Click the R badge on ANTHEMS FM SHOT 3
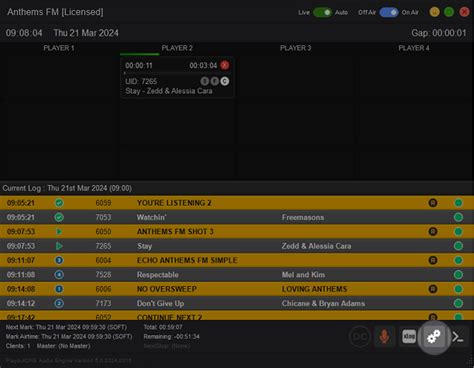This screenshot has height=368, width=474. click(433, 231)
